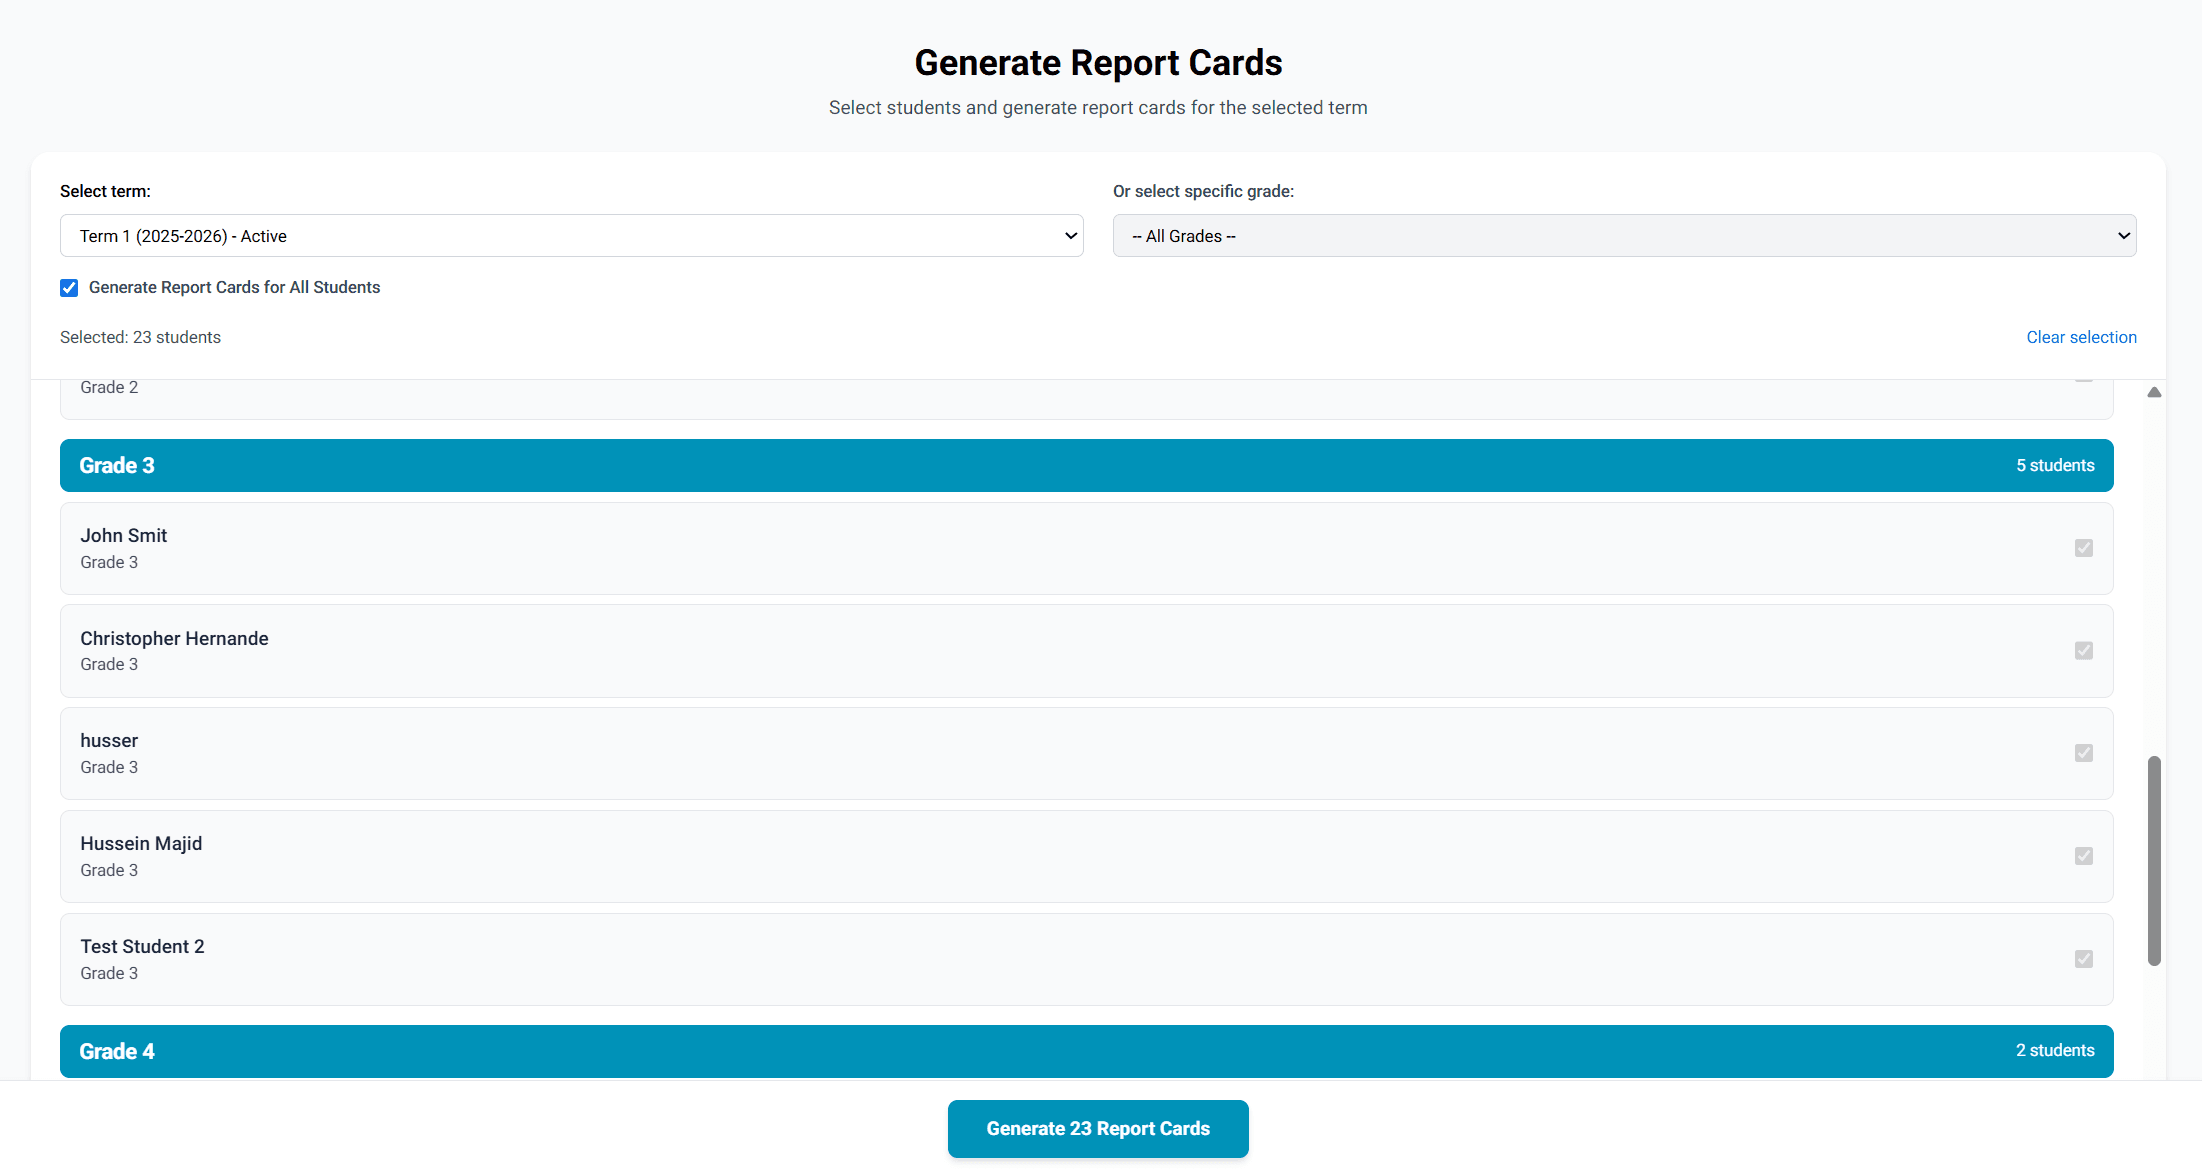Image resolution: width=2202 pixels, height=1171 pixels.
Task: Toggle Test Student 2's selection checkbox
Action: 2083,959
